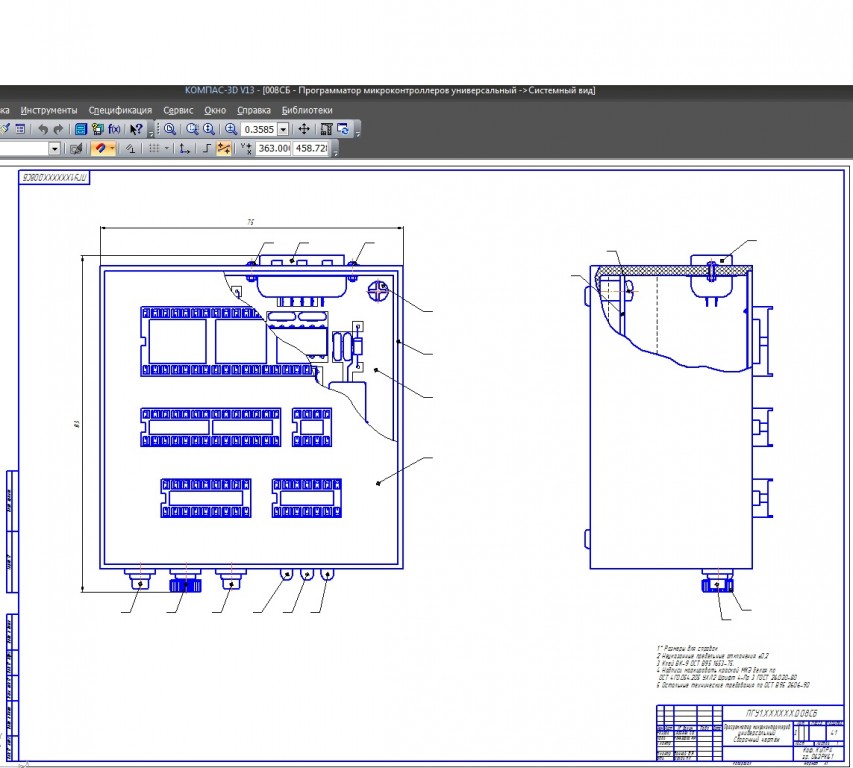Viewport: 853px width, 768px height.
Task: Activate the What's This help cursor
Action: click(136, 129)
